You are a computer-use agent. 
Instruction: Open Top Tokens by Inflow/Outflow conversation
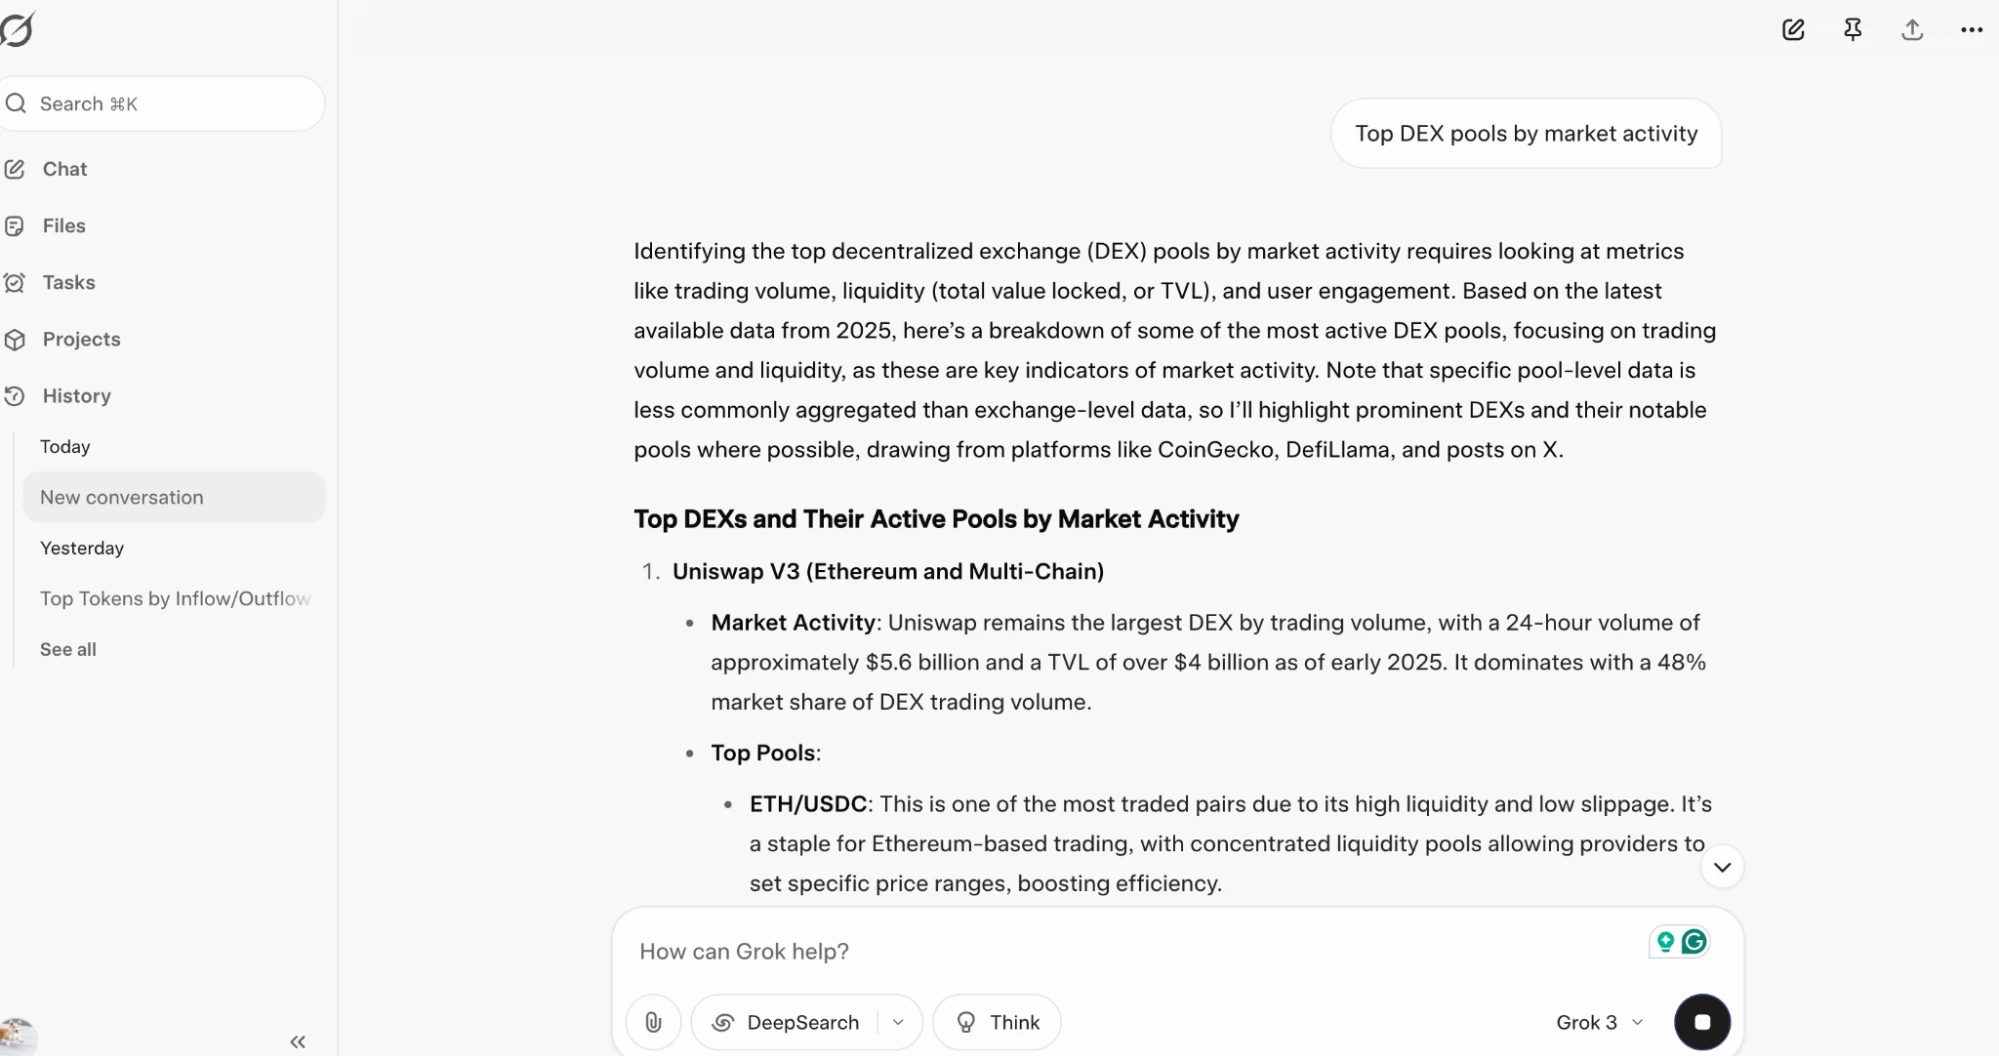coord(175,598)
